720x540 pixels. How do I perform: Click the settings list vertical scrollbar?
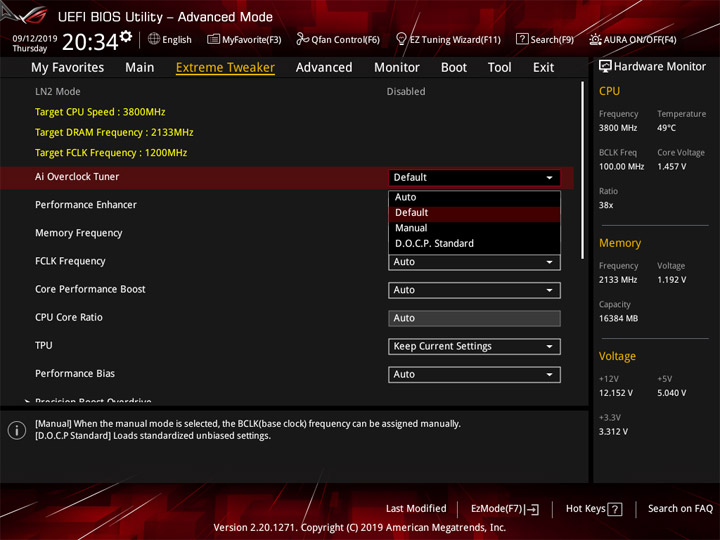pyautogui.click(x=583, y=170)
